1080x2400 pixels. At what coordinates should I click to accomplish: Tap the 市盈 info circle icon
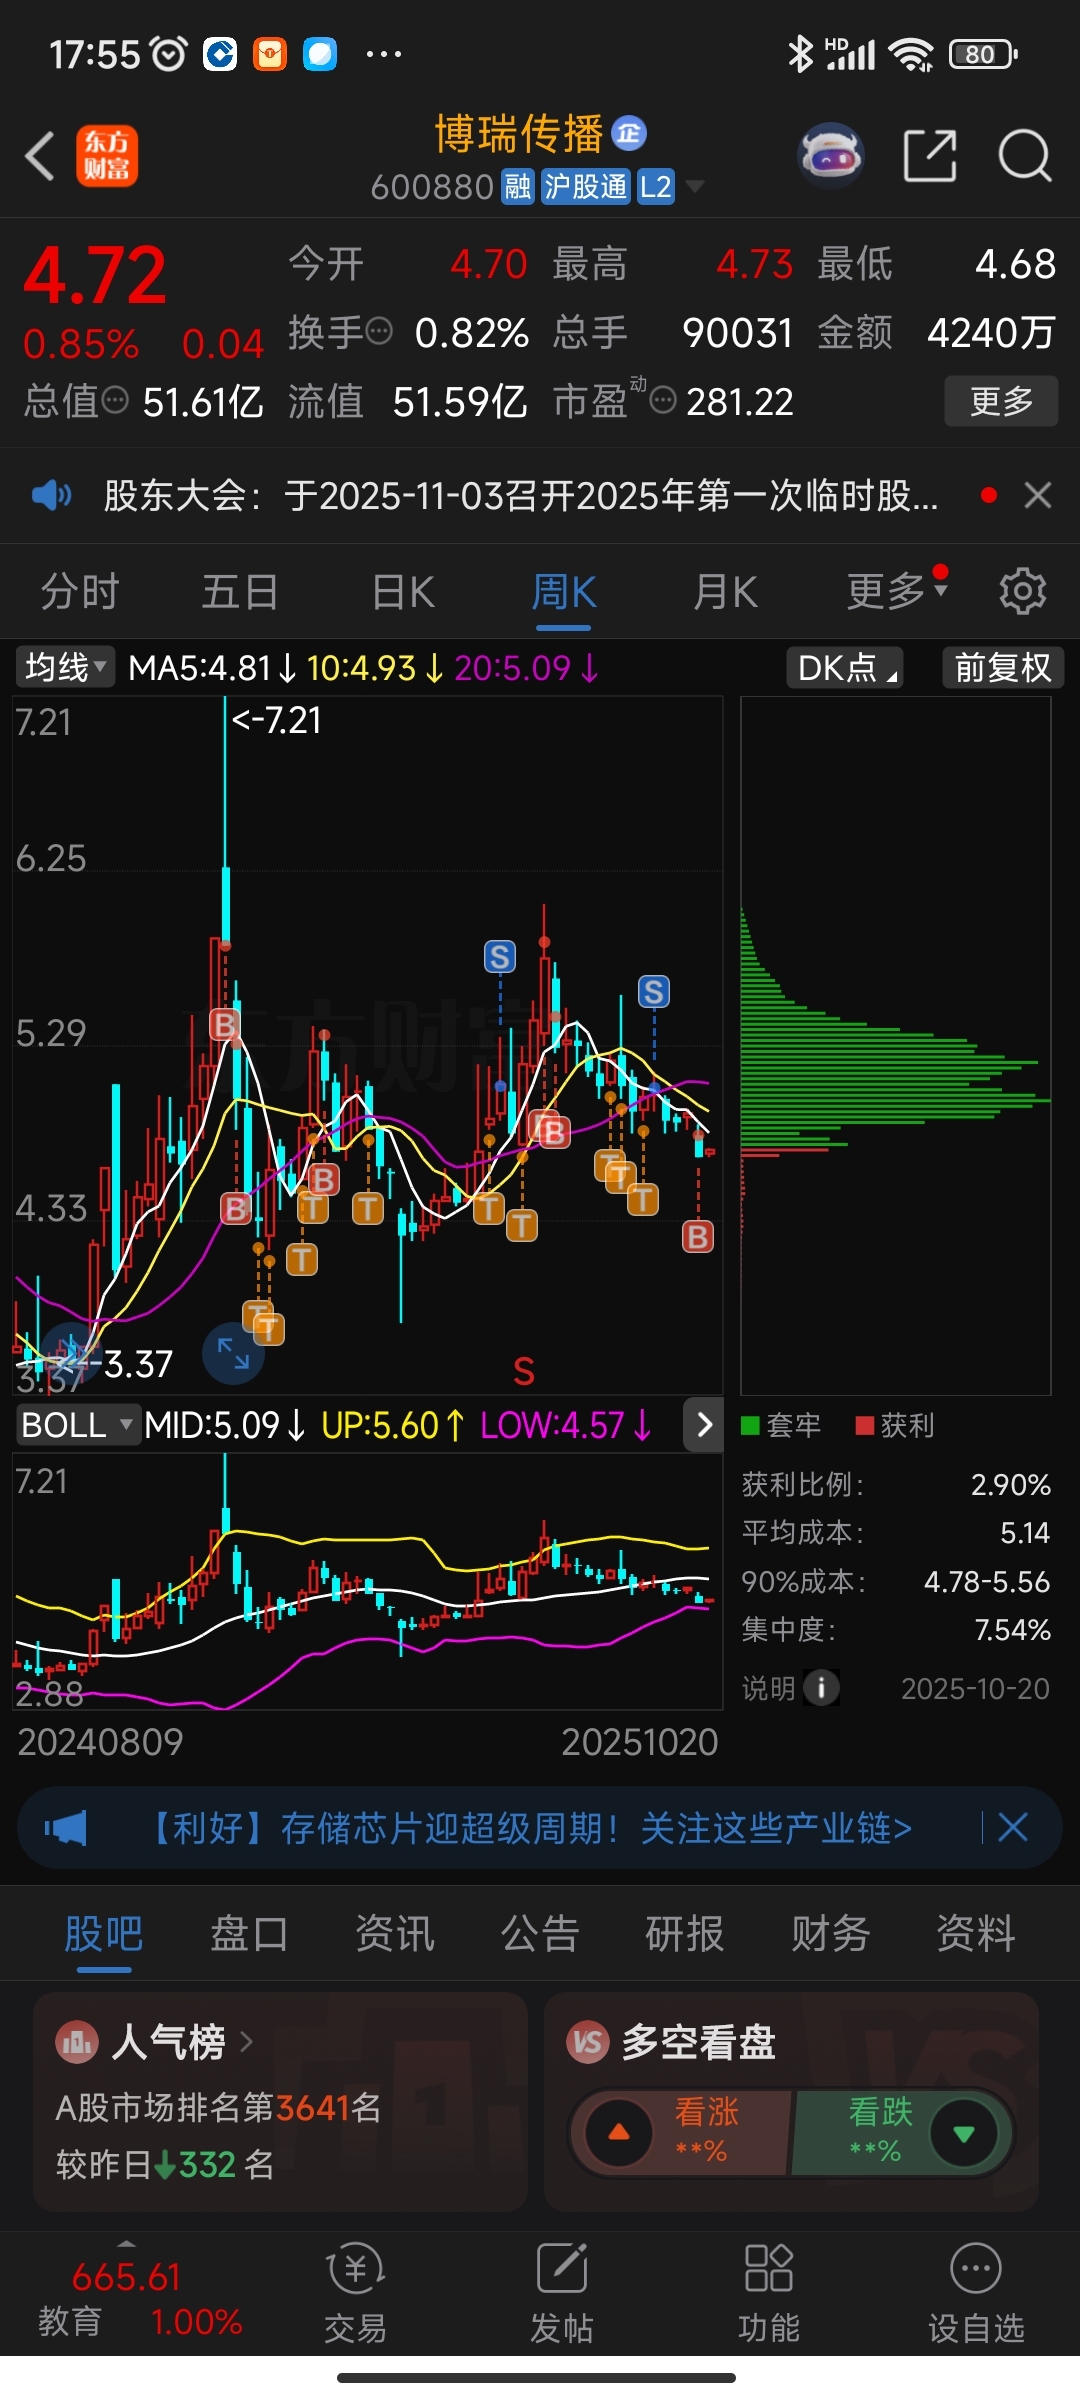click(663, 401)
